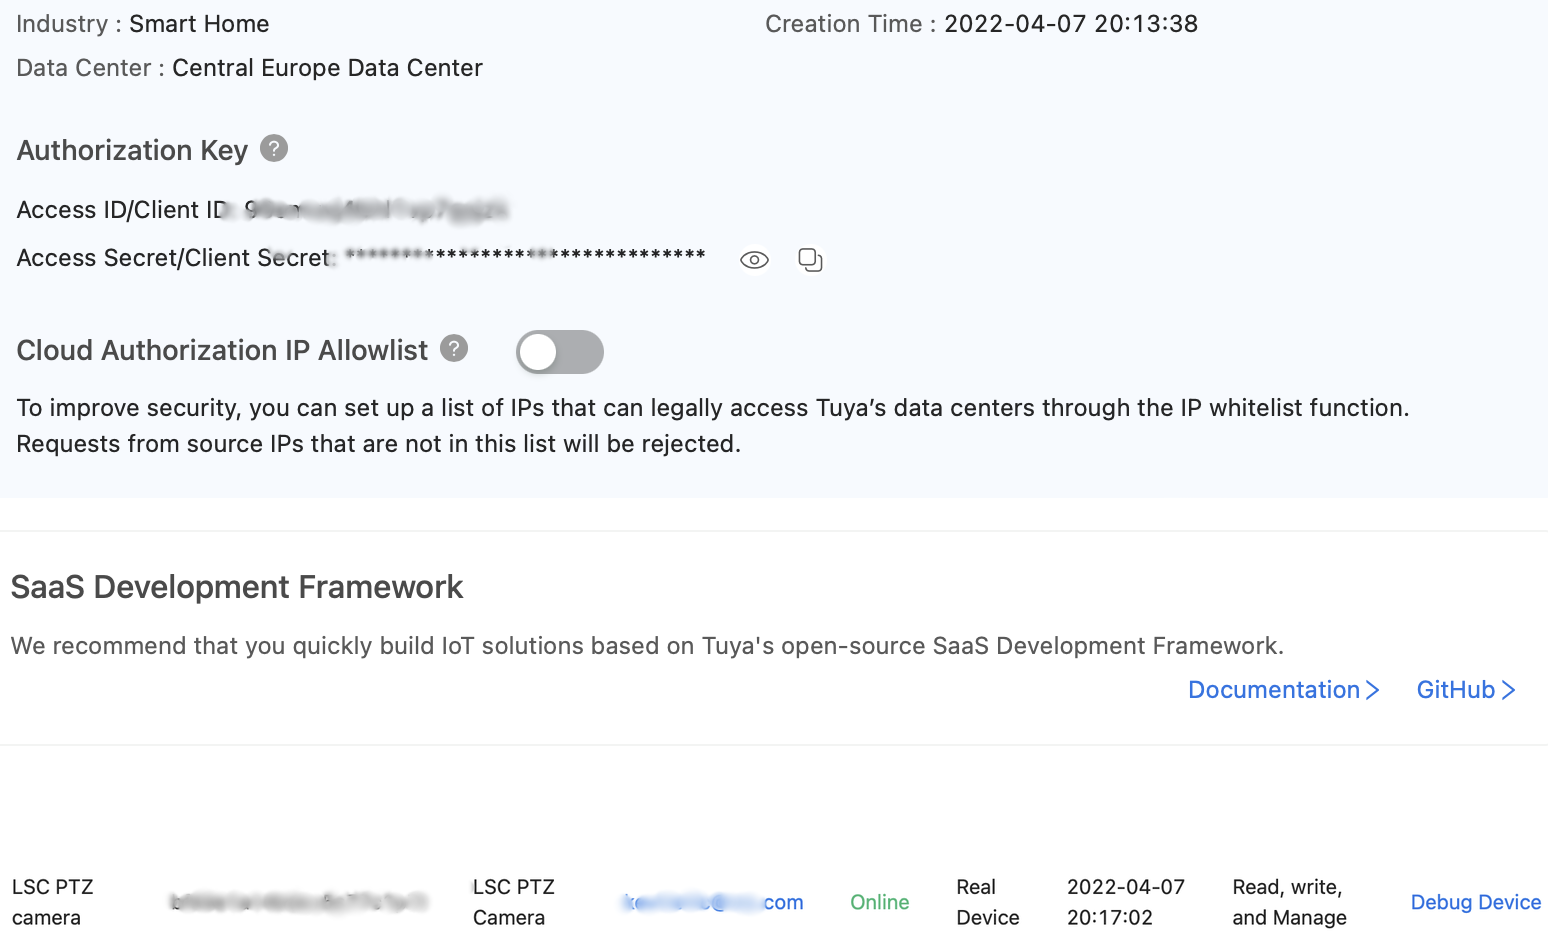This screenshot has height=946, width=1548.
Task: Click the chevron arrow beside GitHub
Action: click(1508, 690)
